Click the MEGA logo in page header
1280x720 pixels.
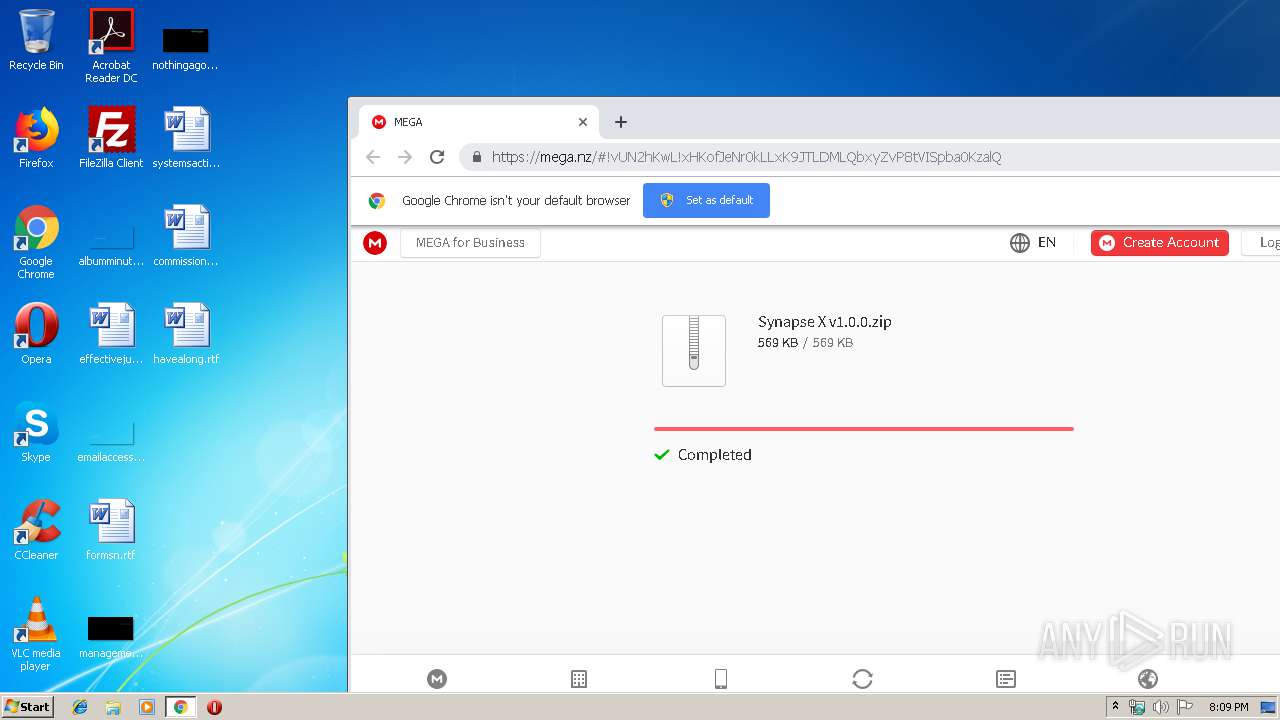[x=375, y=243]
